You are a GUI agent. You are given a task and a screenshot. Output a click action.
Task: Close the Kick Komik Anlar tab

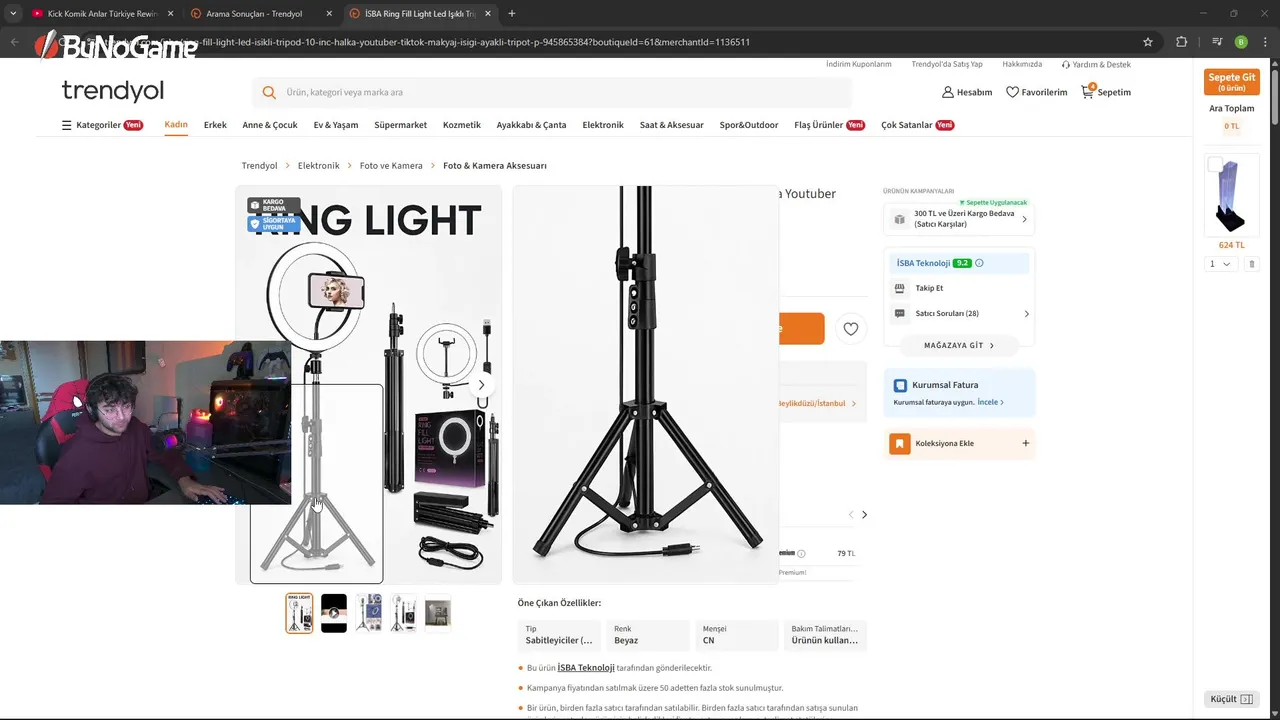pos(170,14)
